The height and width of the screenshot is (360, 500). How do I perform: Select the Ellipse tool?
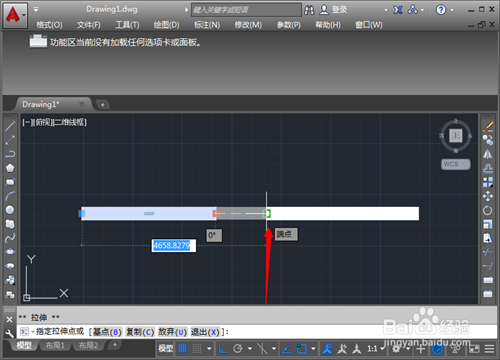10,252
